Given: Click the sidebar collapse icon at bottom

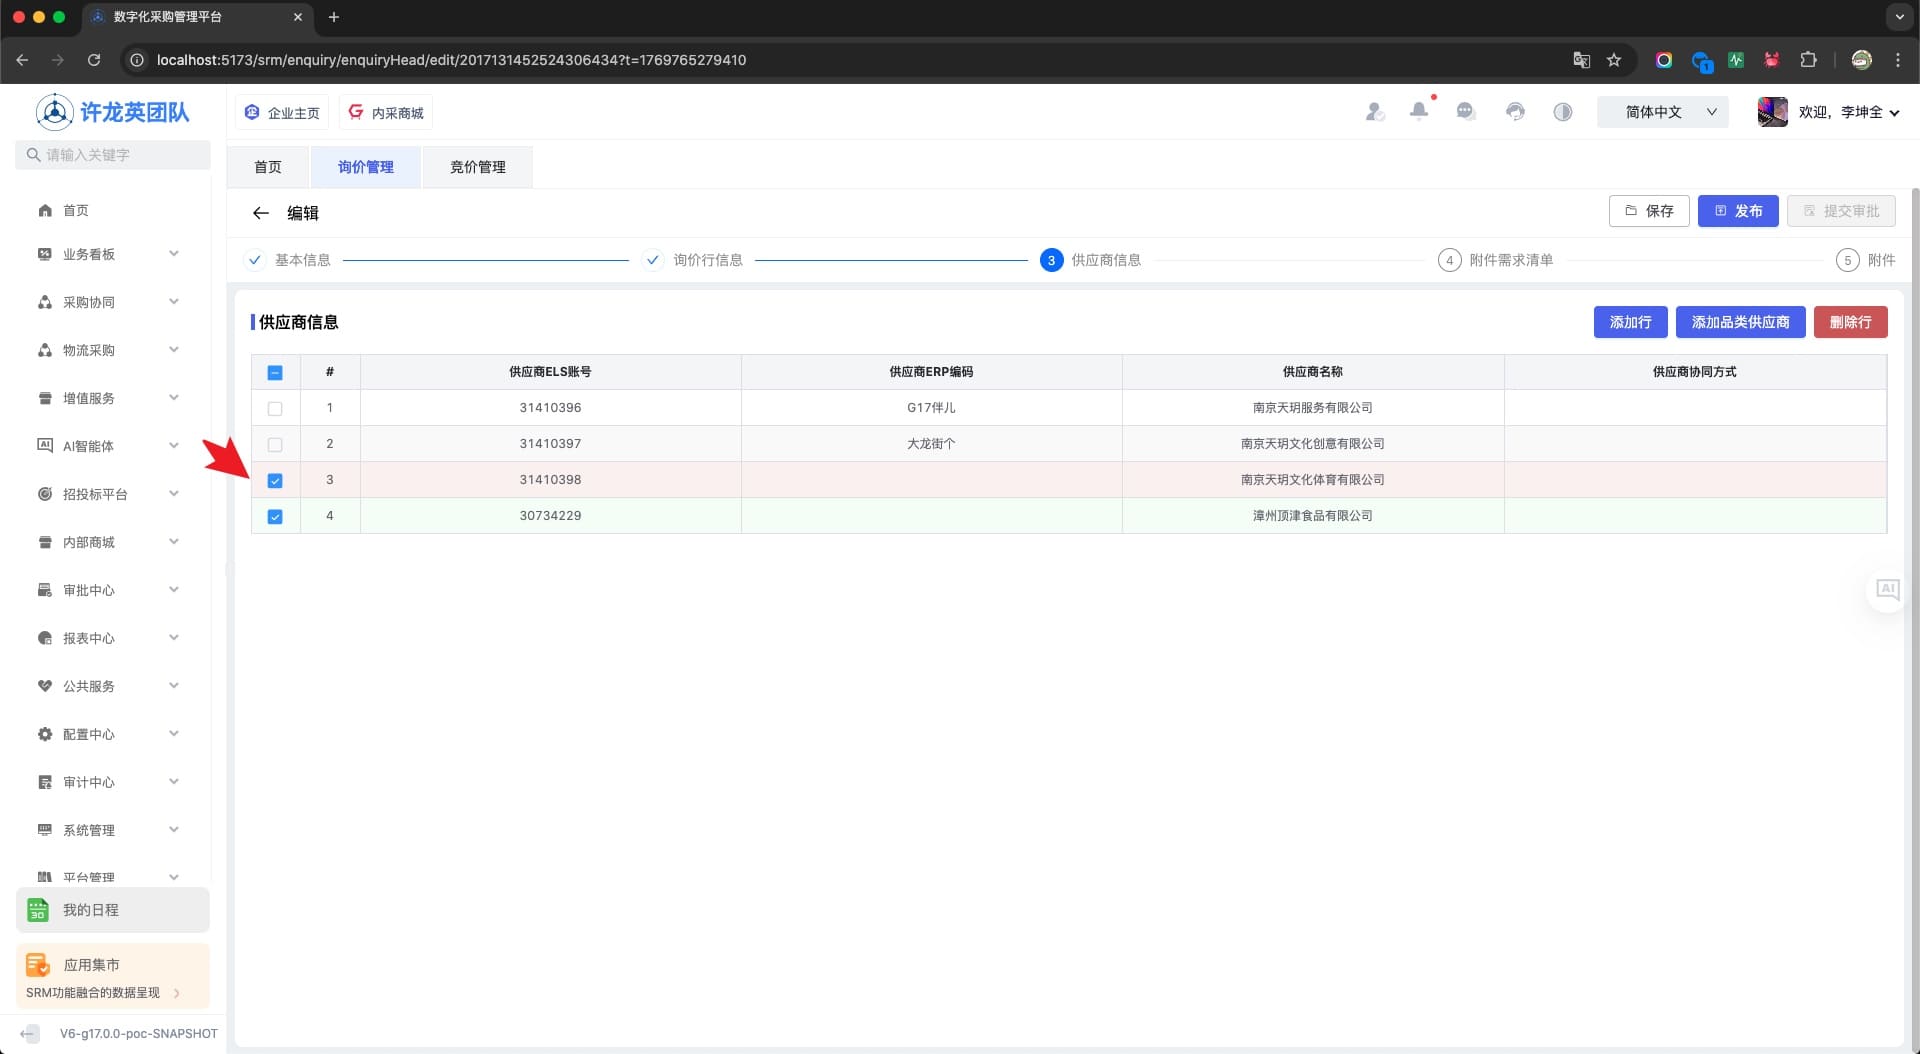Looking at the screenshot, I should (30, 1034).
